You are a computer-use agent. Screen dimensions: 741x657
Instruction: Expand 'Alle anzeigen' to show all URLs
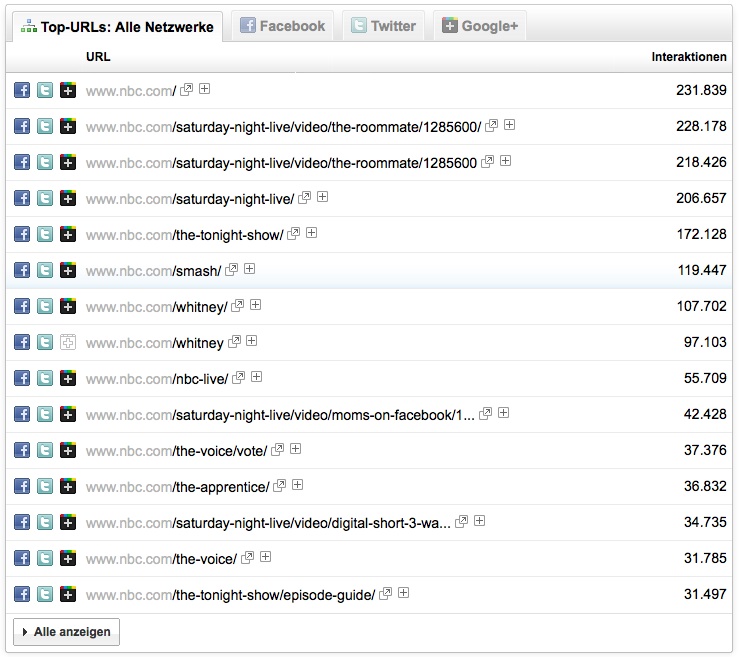(66, 632)
